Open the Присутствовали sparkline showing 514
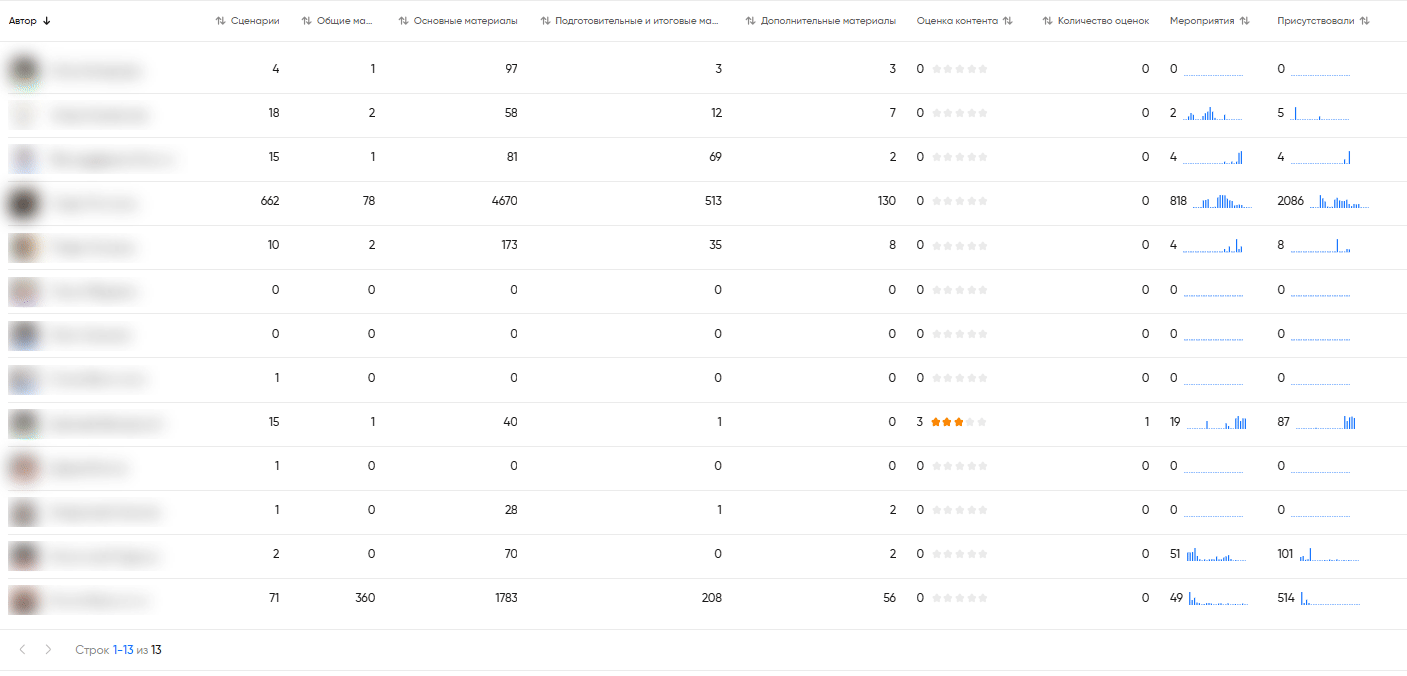Image resolution: width=1407 pixels, height=676 pixels. tap(1330, 599)
